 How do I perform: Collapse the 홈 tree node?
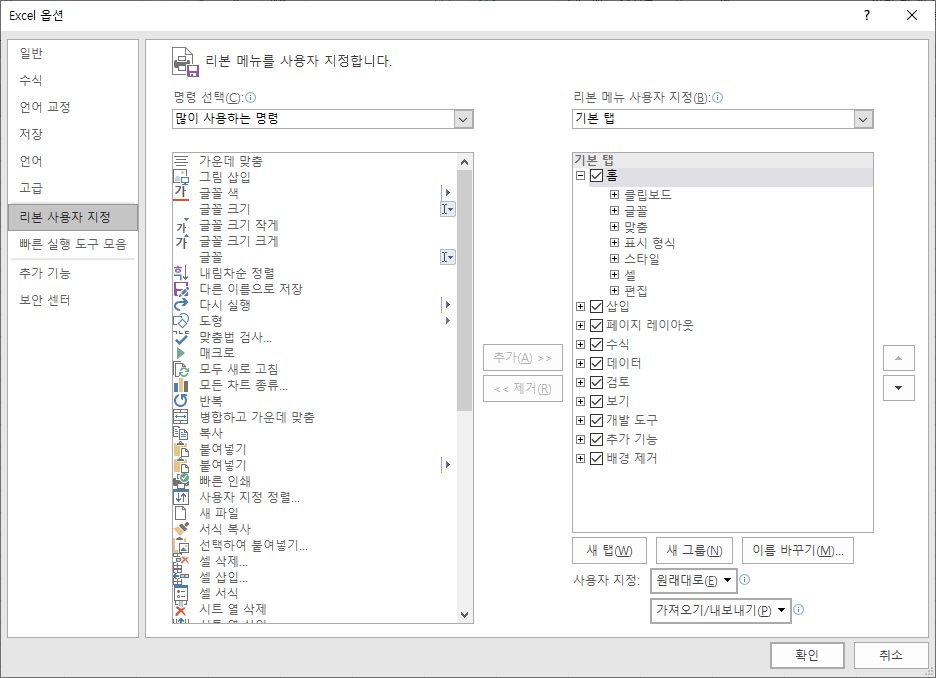pos(580,175)
